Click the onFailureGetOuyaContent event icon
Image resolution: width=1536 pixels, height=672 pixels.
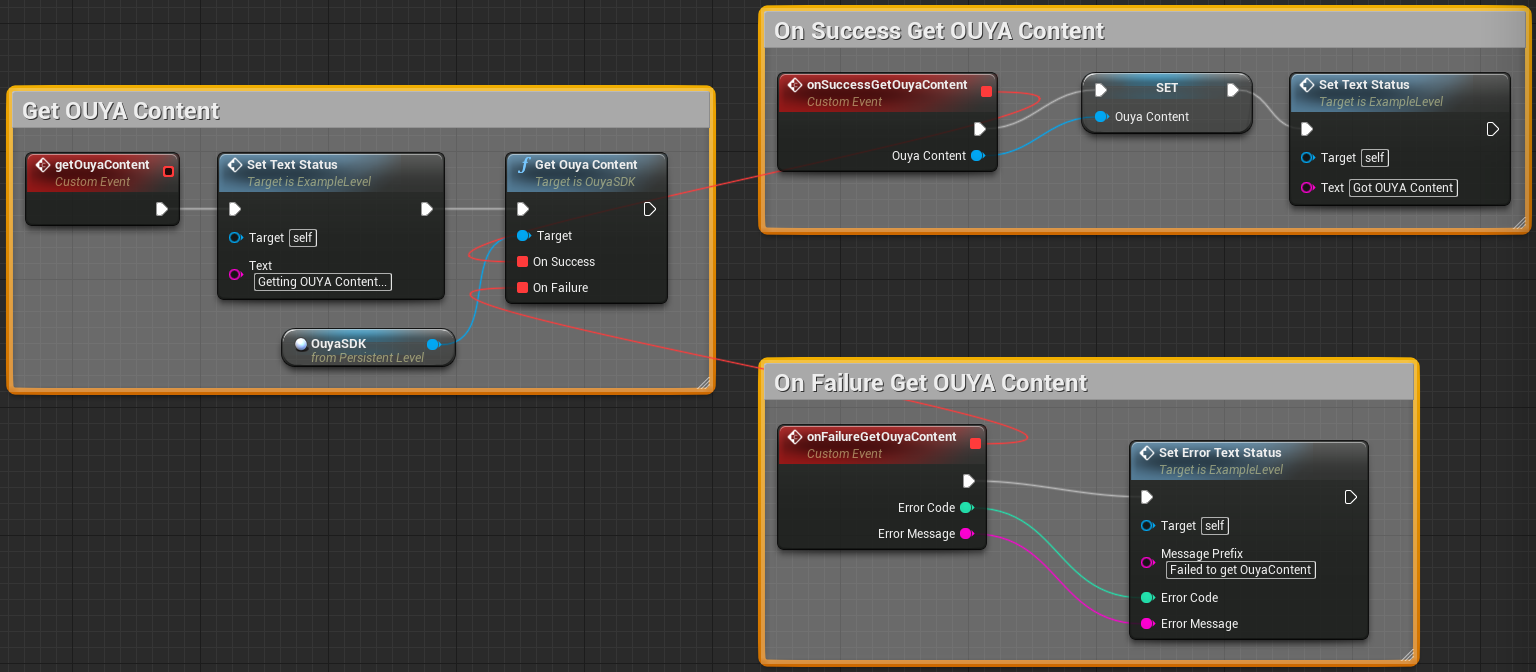click(x=795, y=437)
